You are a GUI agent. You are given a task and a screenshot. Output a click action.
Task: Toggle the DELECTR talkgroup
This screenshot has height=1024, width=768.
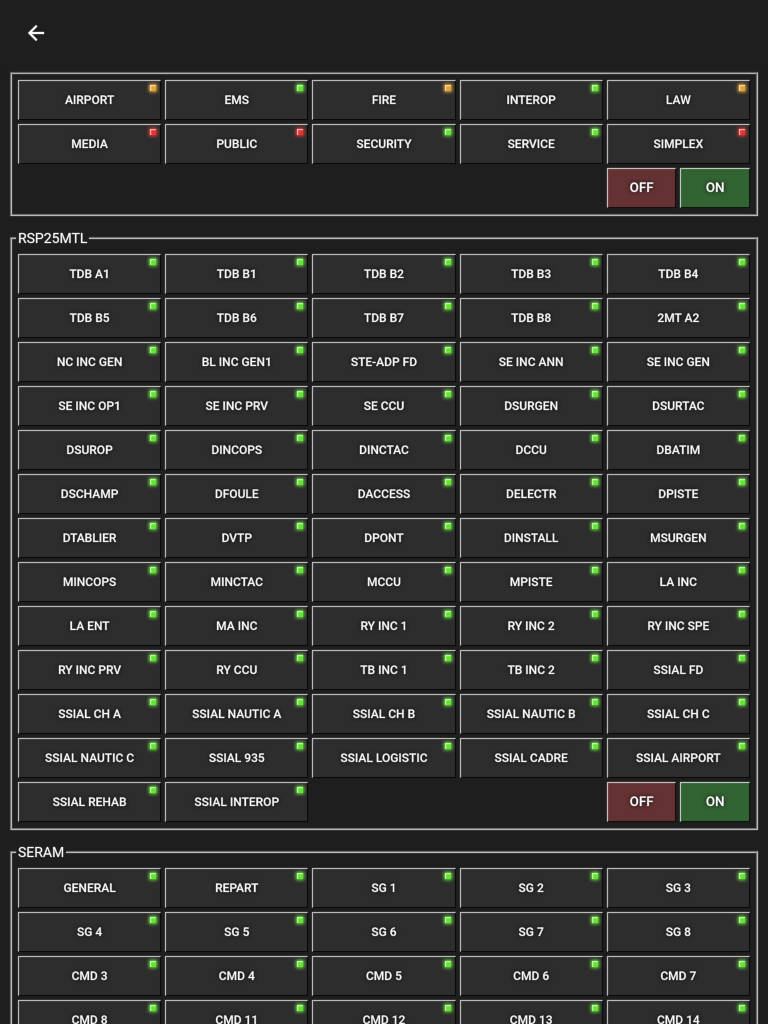pyautogui.click(x=531, y=494)
